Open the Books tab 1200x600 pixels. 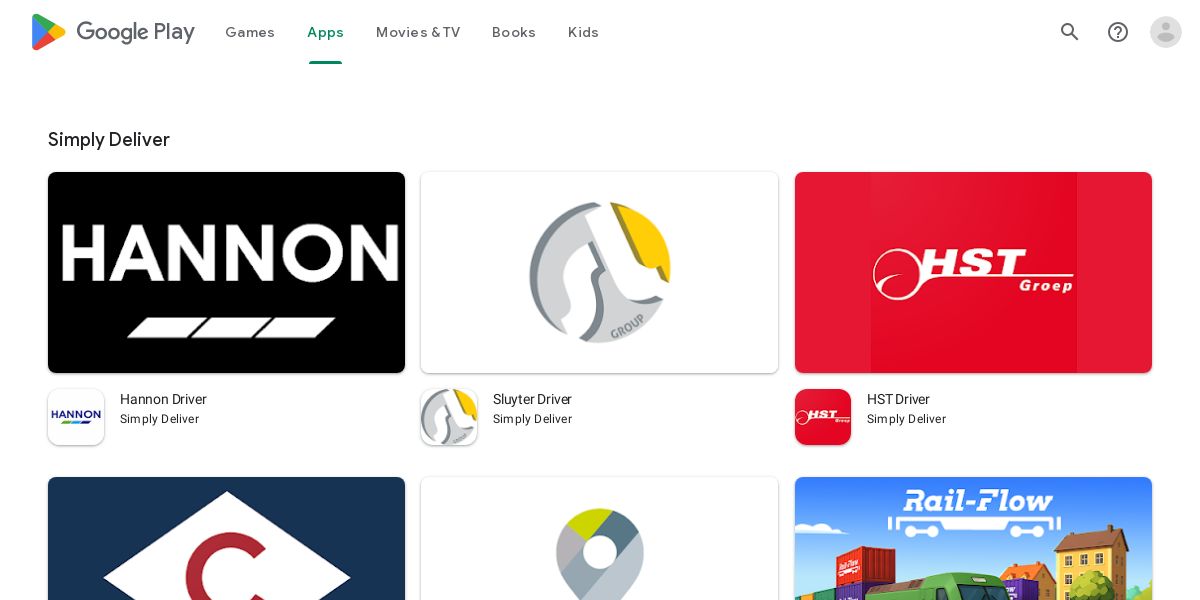(514, 32)
